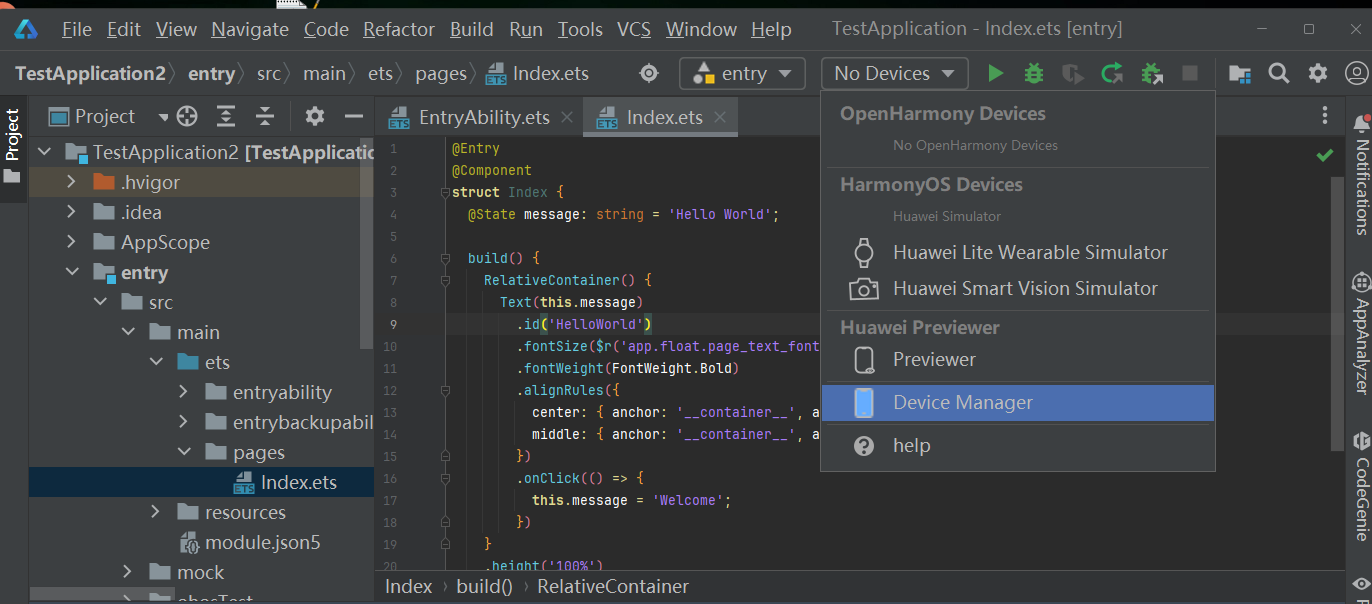
Task: Choose Huawei Lite Wearable Simulator
Action: pyautogui.click(x=1018, y=253)
